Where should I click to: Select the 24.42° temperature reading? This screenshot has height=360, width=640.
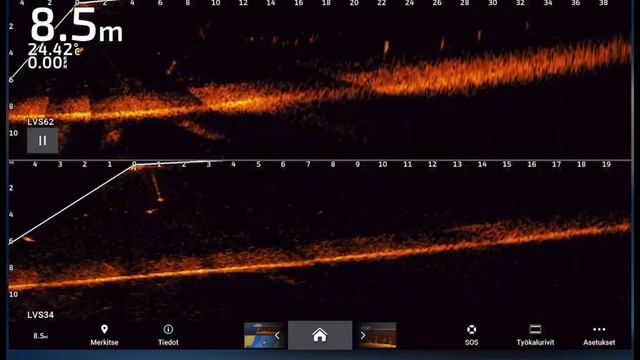coord(53,49)
